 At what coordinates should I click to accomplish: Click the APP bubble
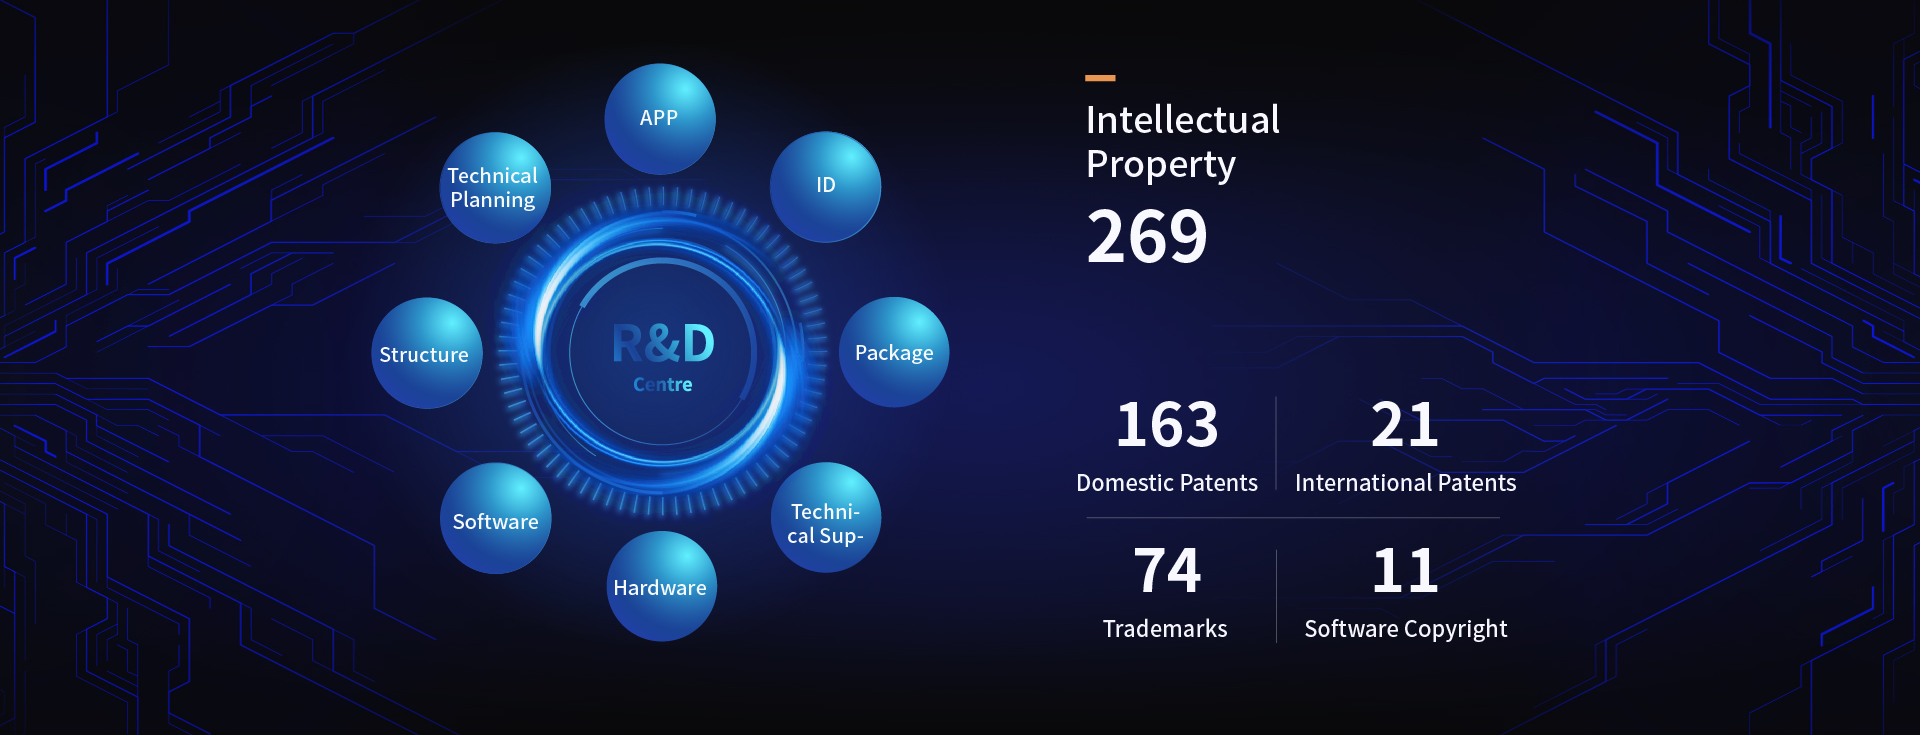click(x=659, y=119)
